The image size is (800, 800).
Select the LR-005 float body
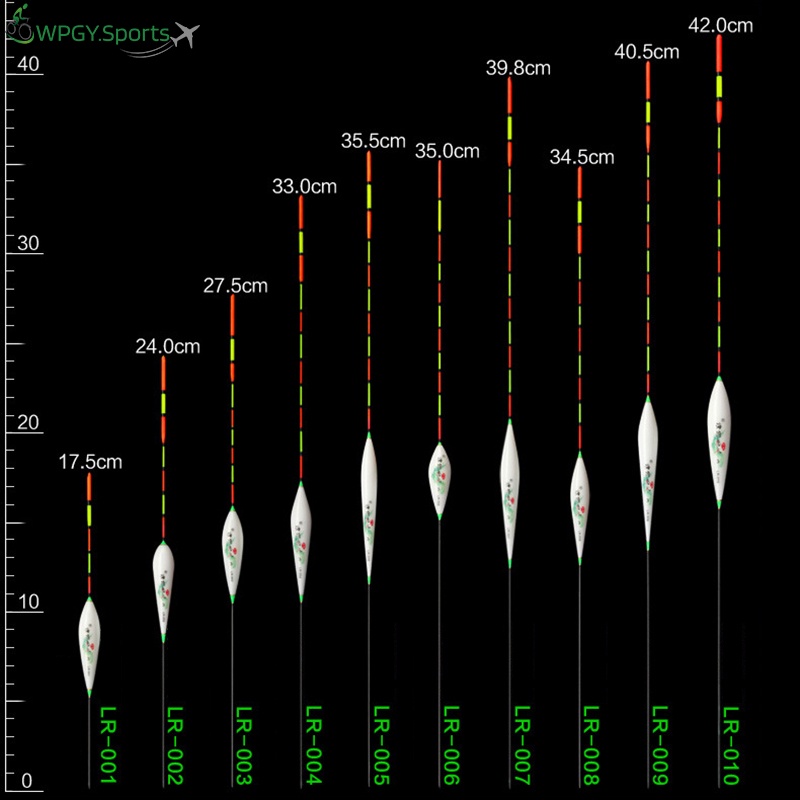pos(369,508)
